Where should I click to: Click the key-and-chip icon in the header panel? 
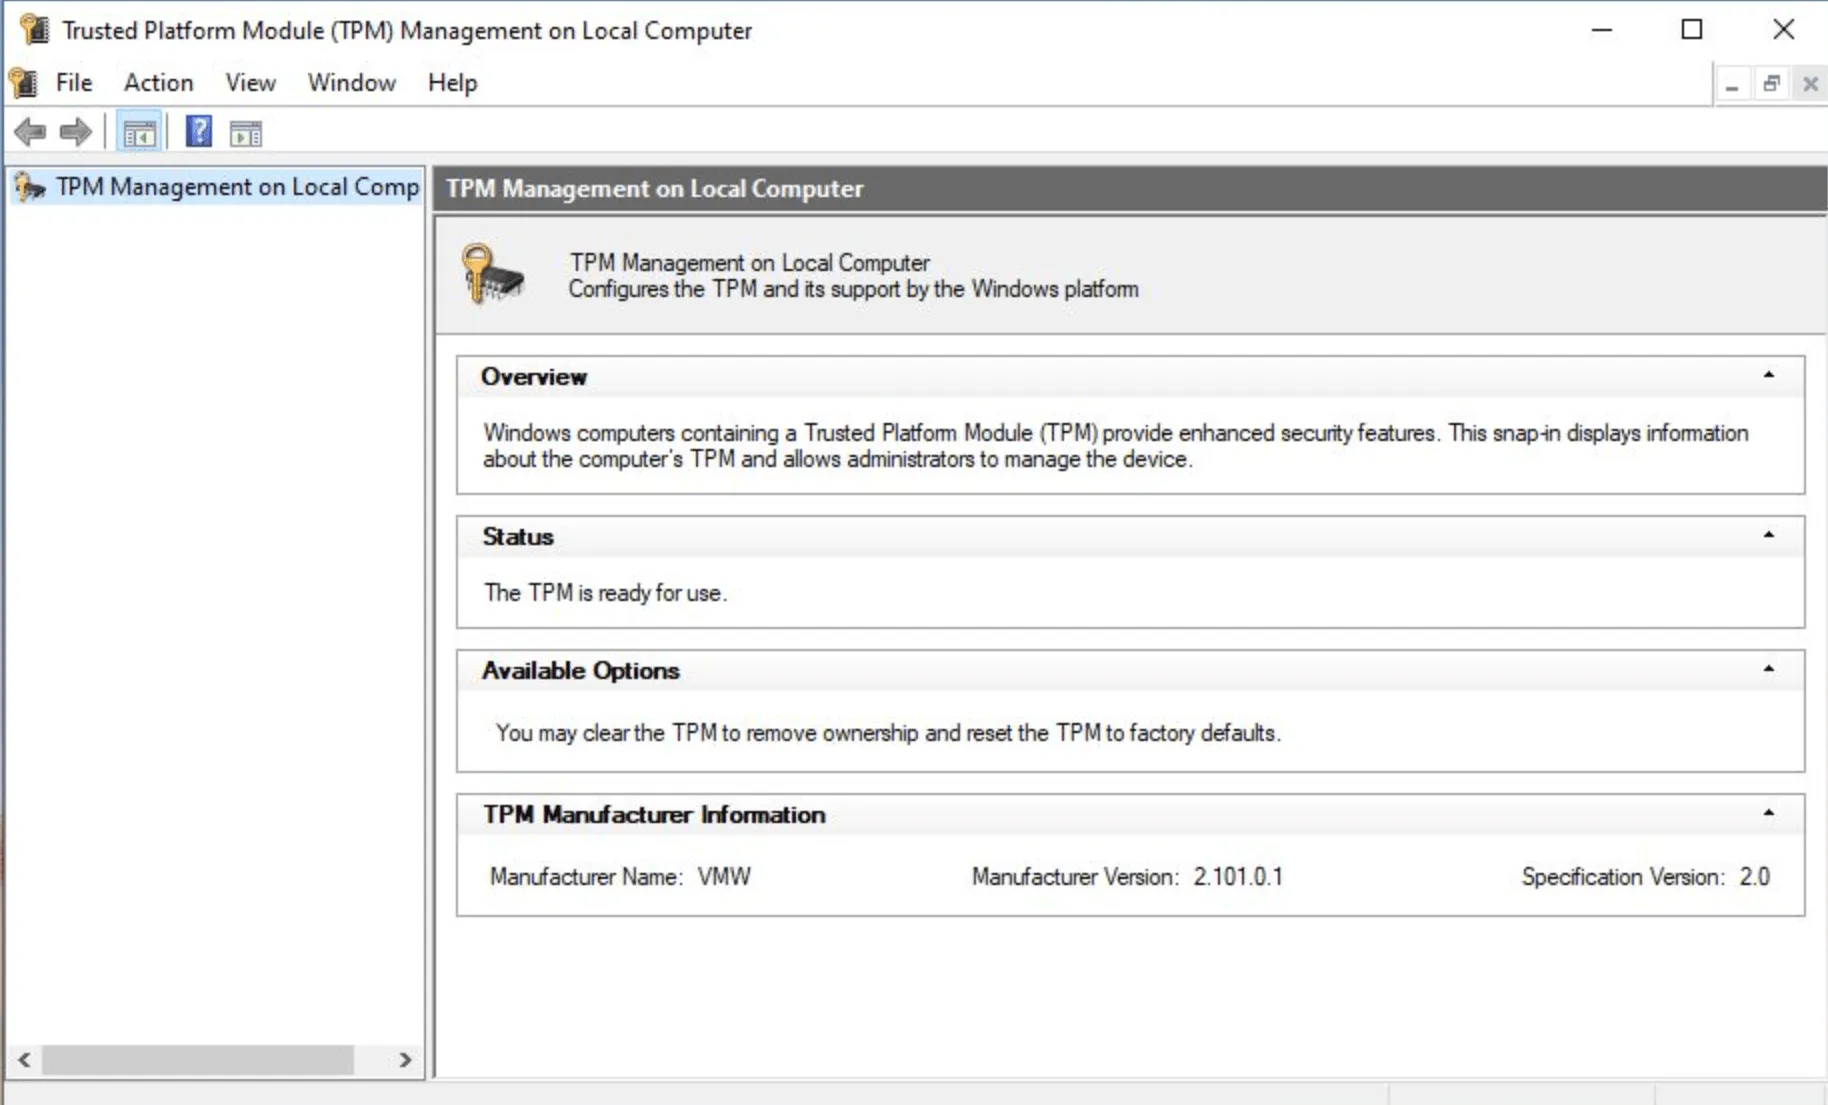[493, 274]
